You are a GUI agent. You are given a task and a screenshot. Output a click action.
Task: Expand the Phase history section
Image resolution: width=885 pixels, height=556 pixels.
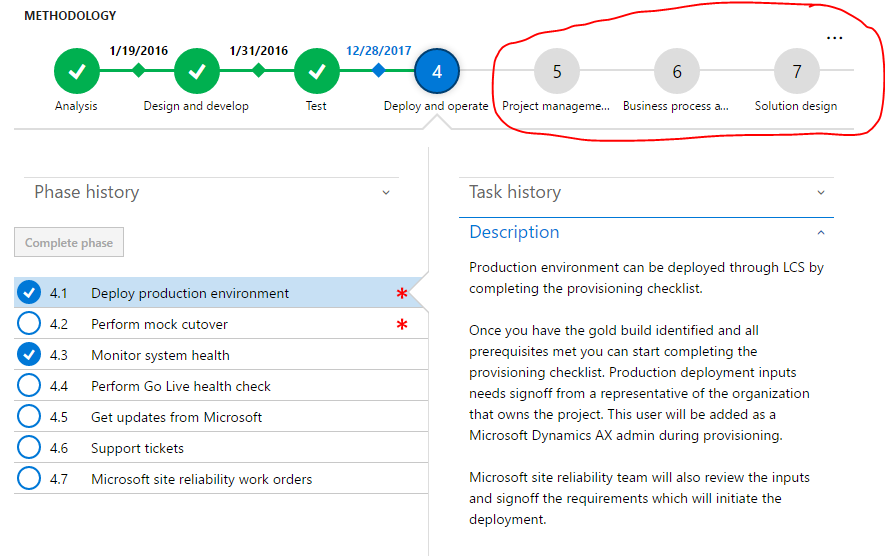tap(386, 192)
